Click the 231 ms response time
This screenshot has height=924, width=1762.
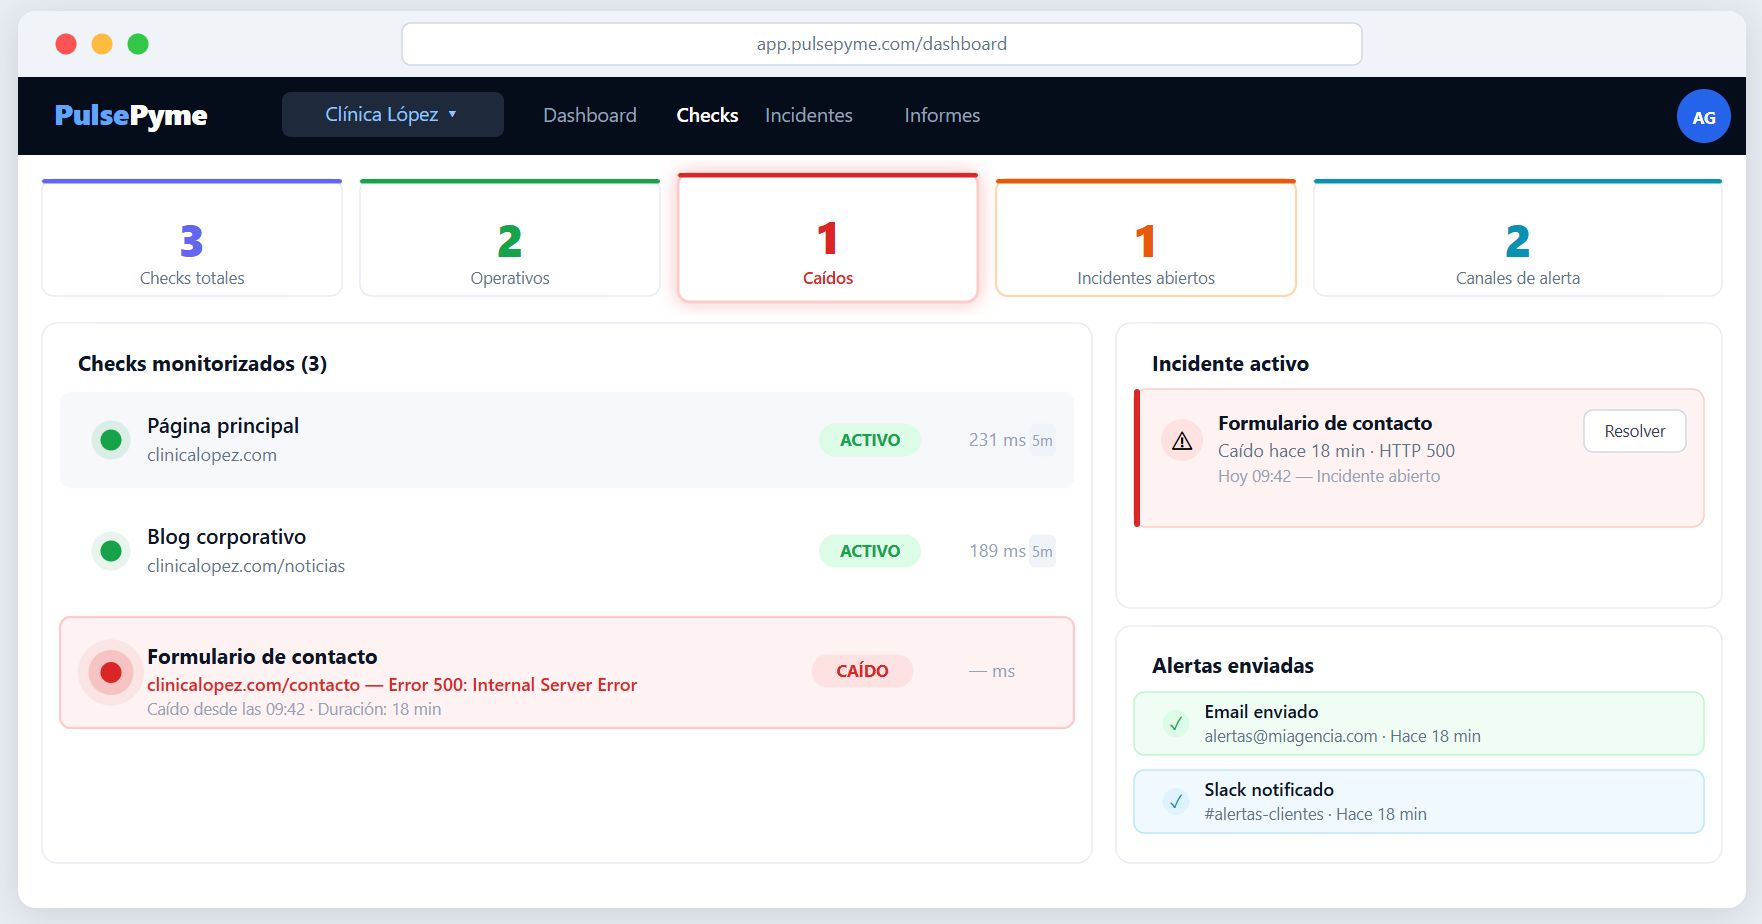(997, 440)
